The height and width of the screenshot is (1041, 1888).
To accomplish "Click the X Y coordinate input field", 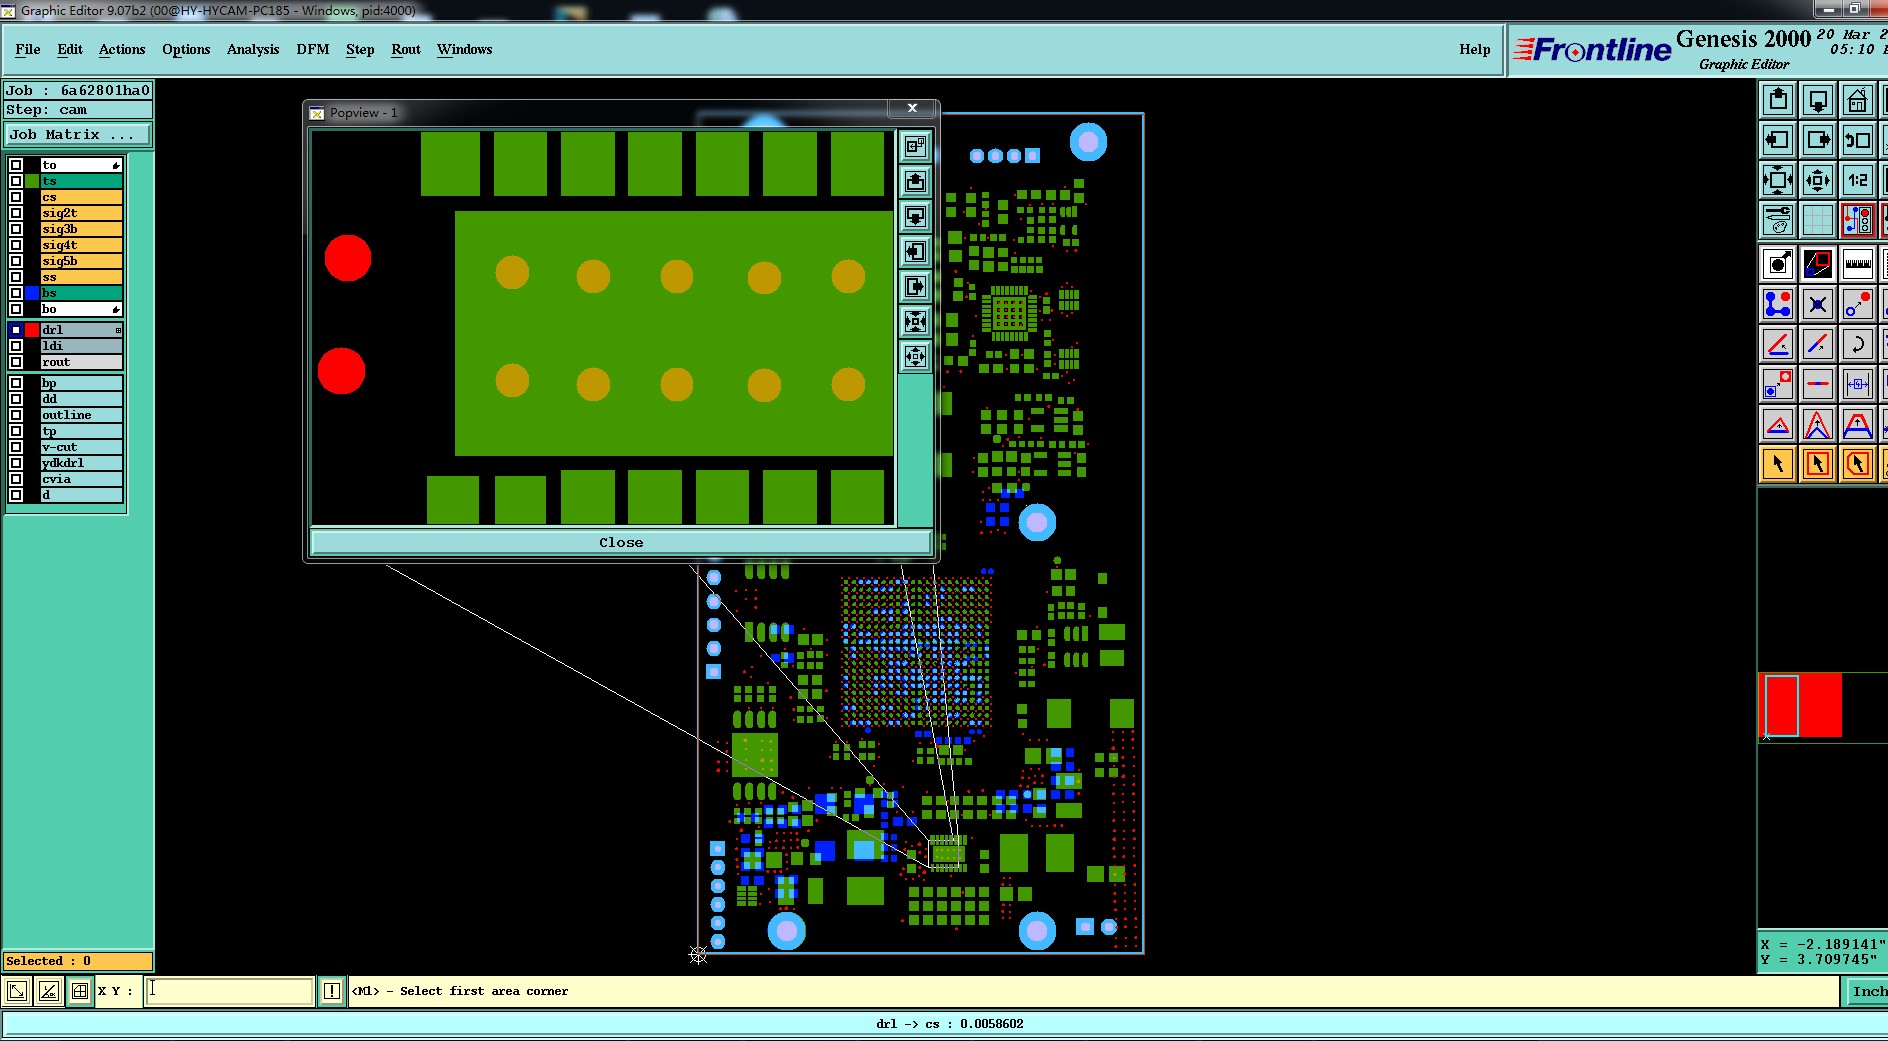I will point(230,991).
